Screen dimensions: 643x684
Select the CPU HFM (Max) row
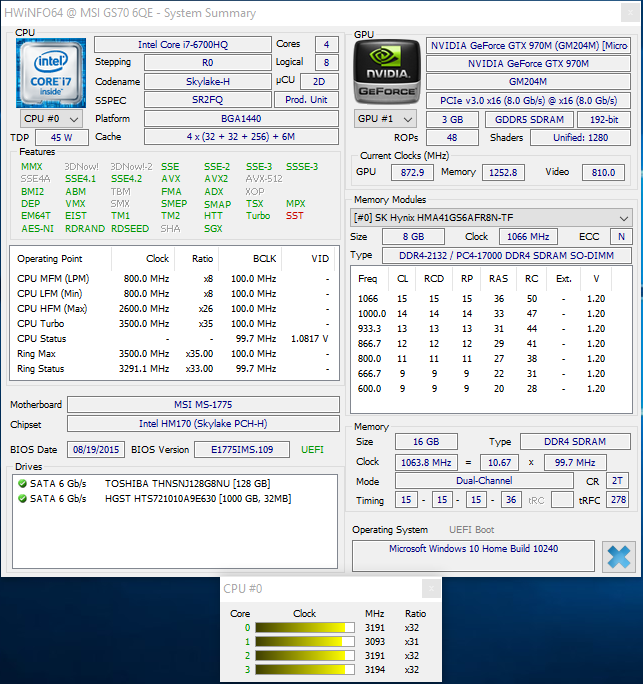click(x=173, y=308)
